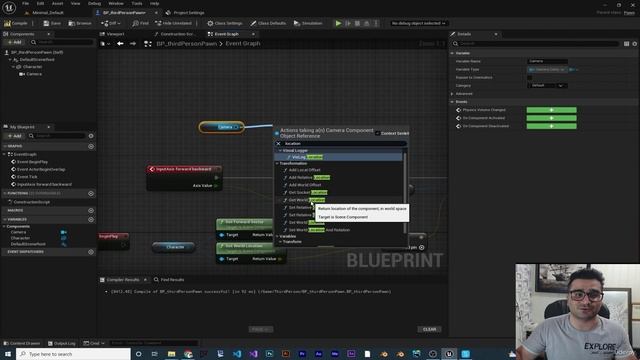Select Event BeginPlay in My Blueprint
640x360 pixels.
click(x=32, y=162)
